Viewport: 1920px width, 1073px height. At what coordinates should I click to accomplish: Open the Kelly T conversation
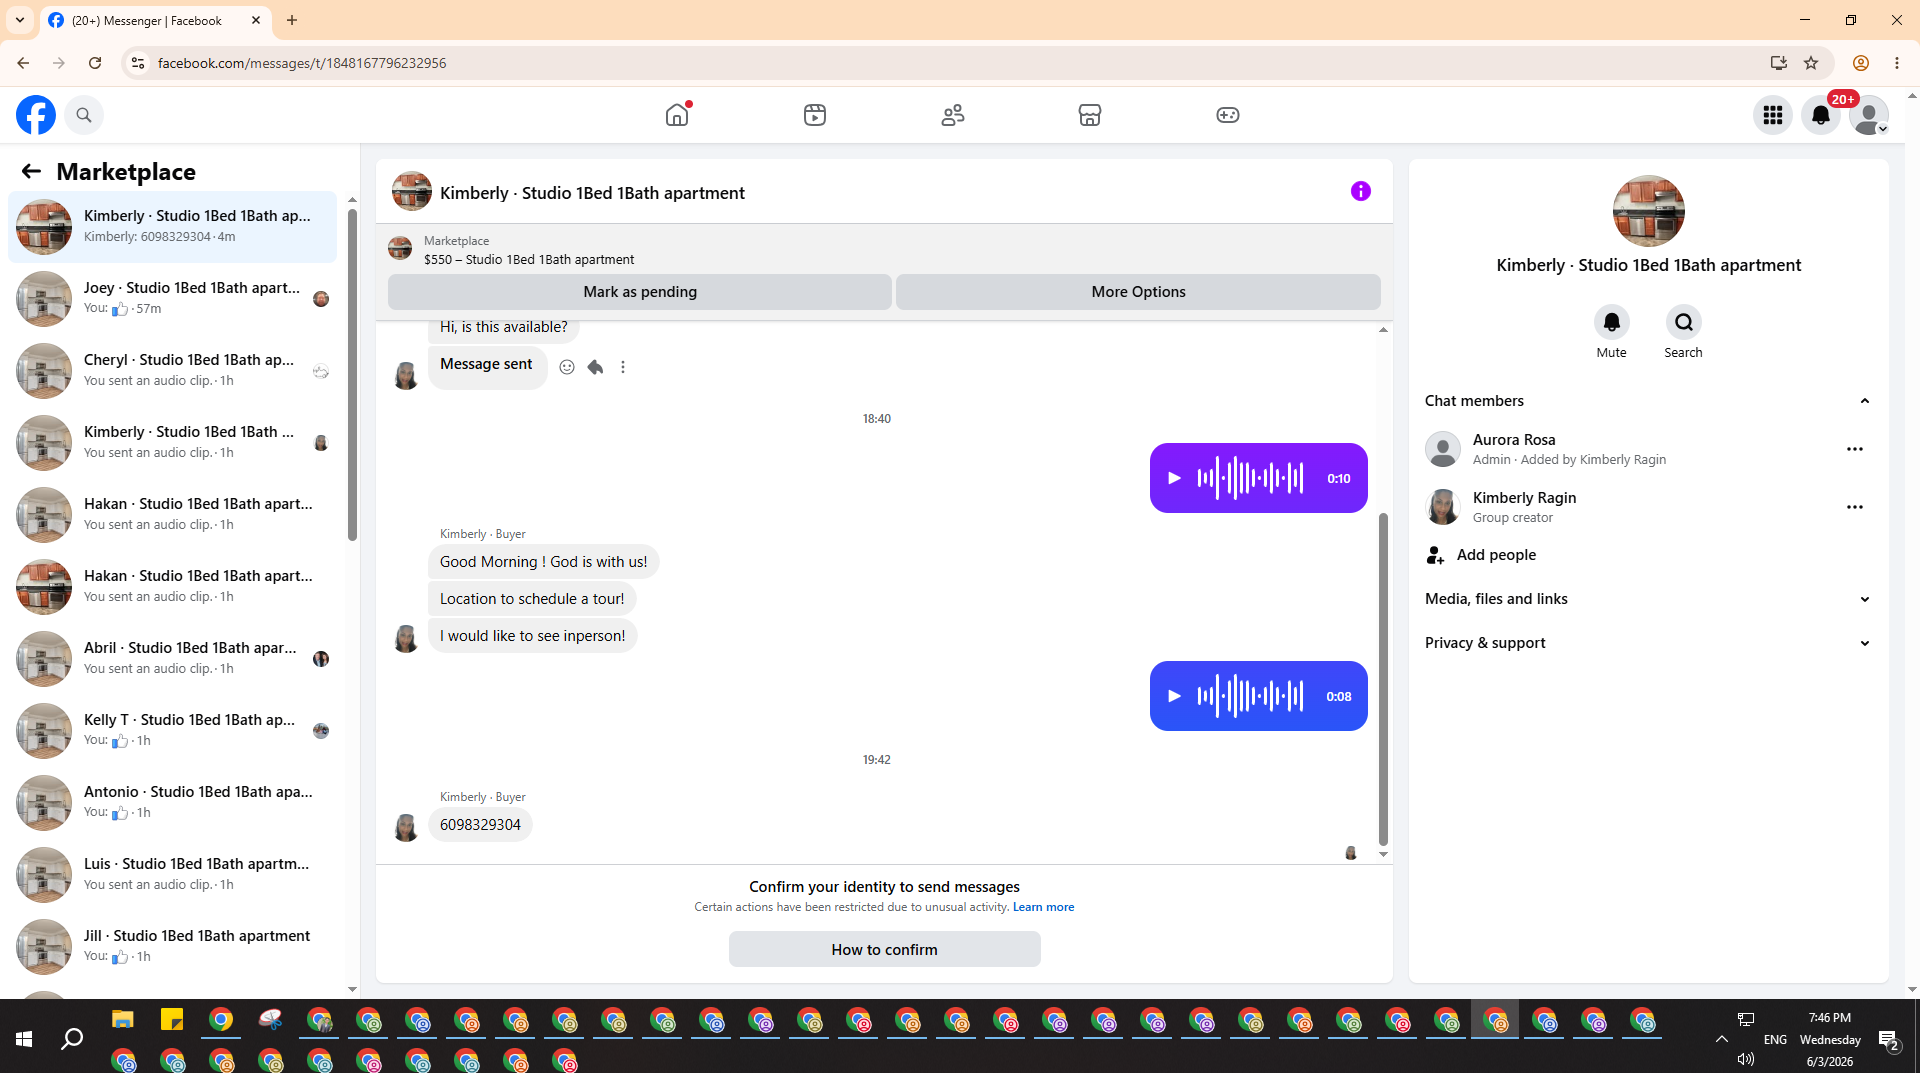pos(173,731)
